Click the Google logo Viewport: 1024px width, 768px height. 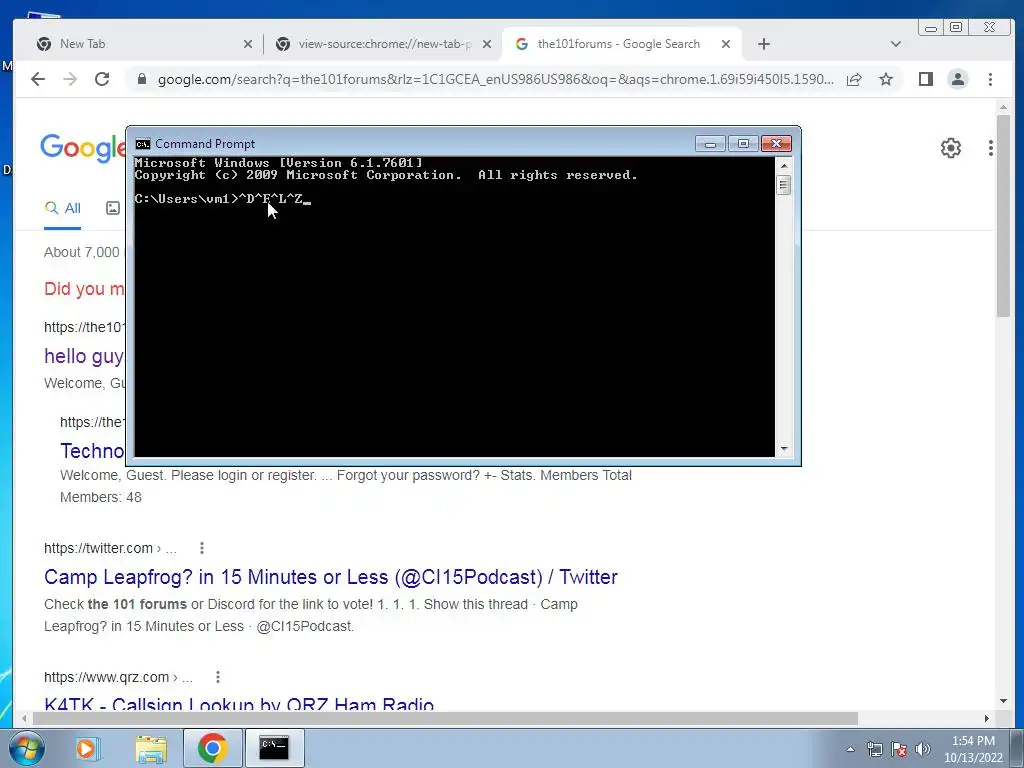(x=82, y=148)
